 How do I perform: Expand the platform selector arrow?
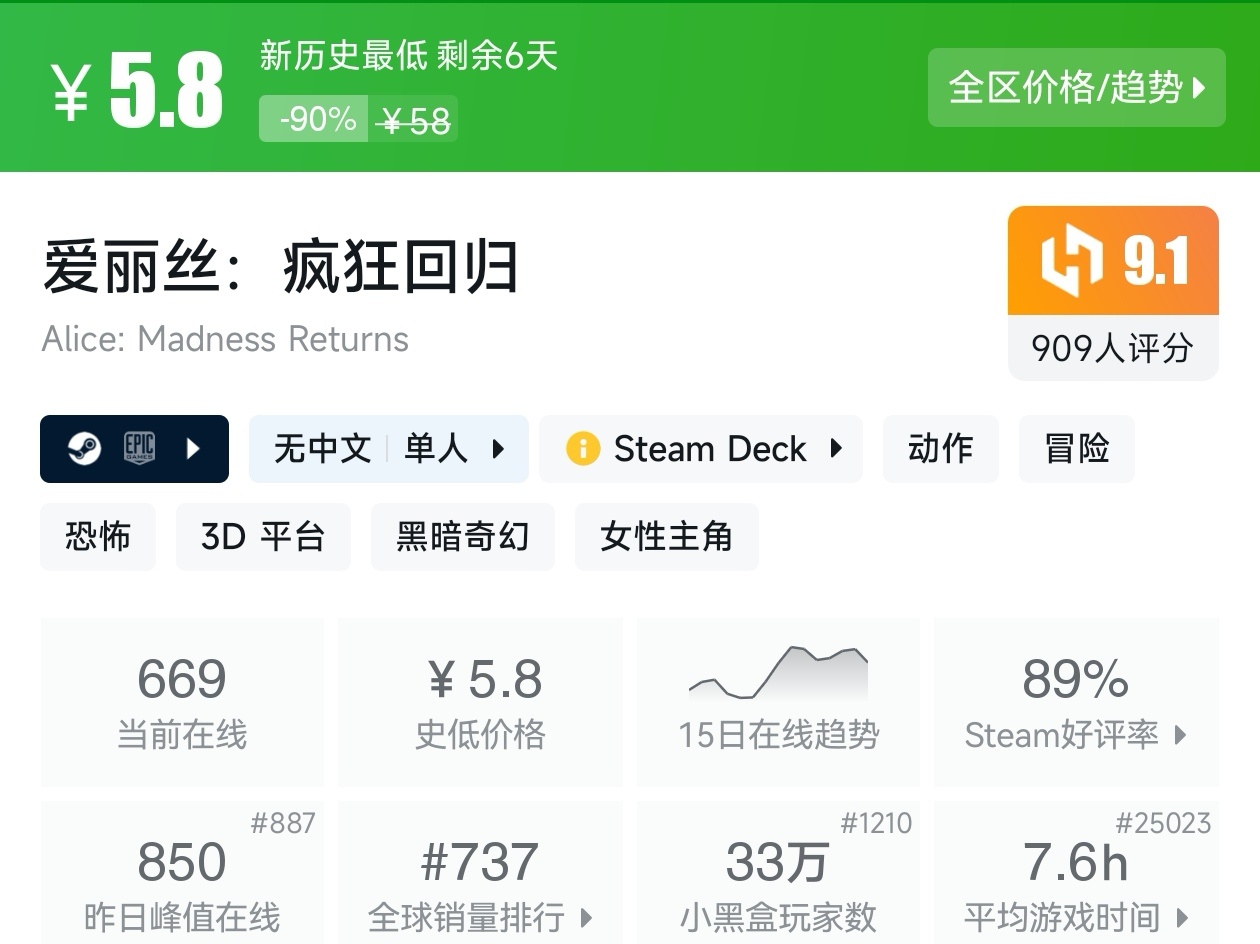(x=194, y=449)
